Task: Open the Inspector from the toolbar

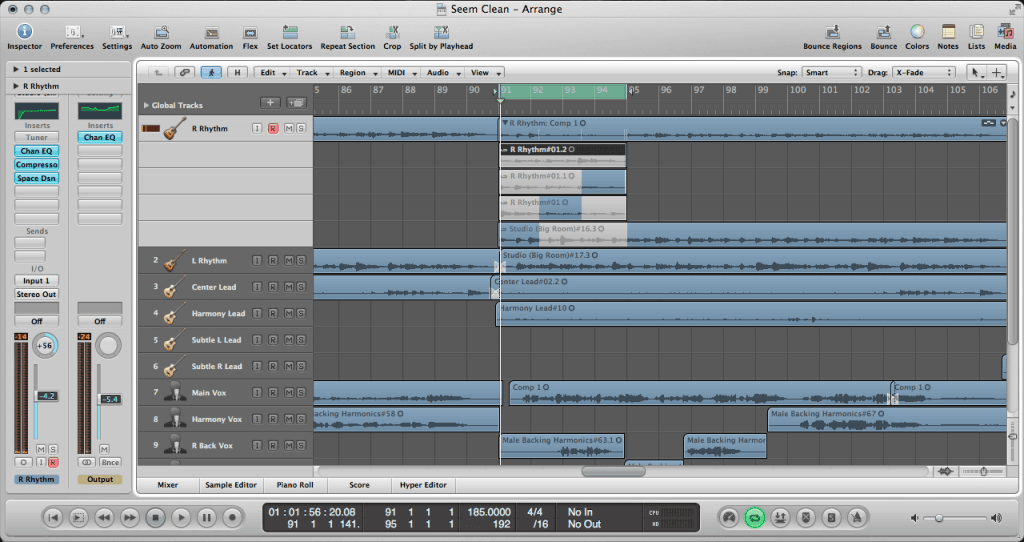Action: click(24, 33)
